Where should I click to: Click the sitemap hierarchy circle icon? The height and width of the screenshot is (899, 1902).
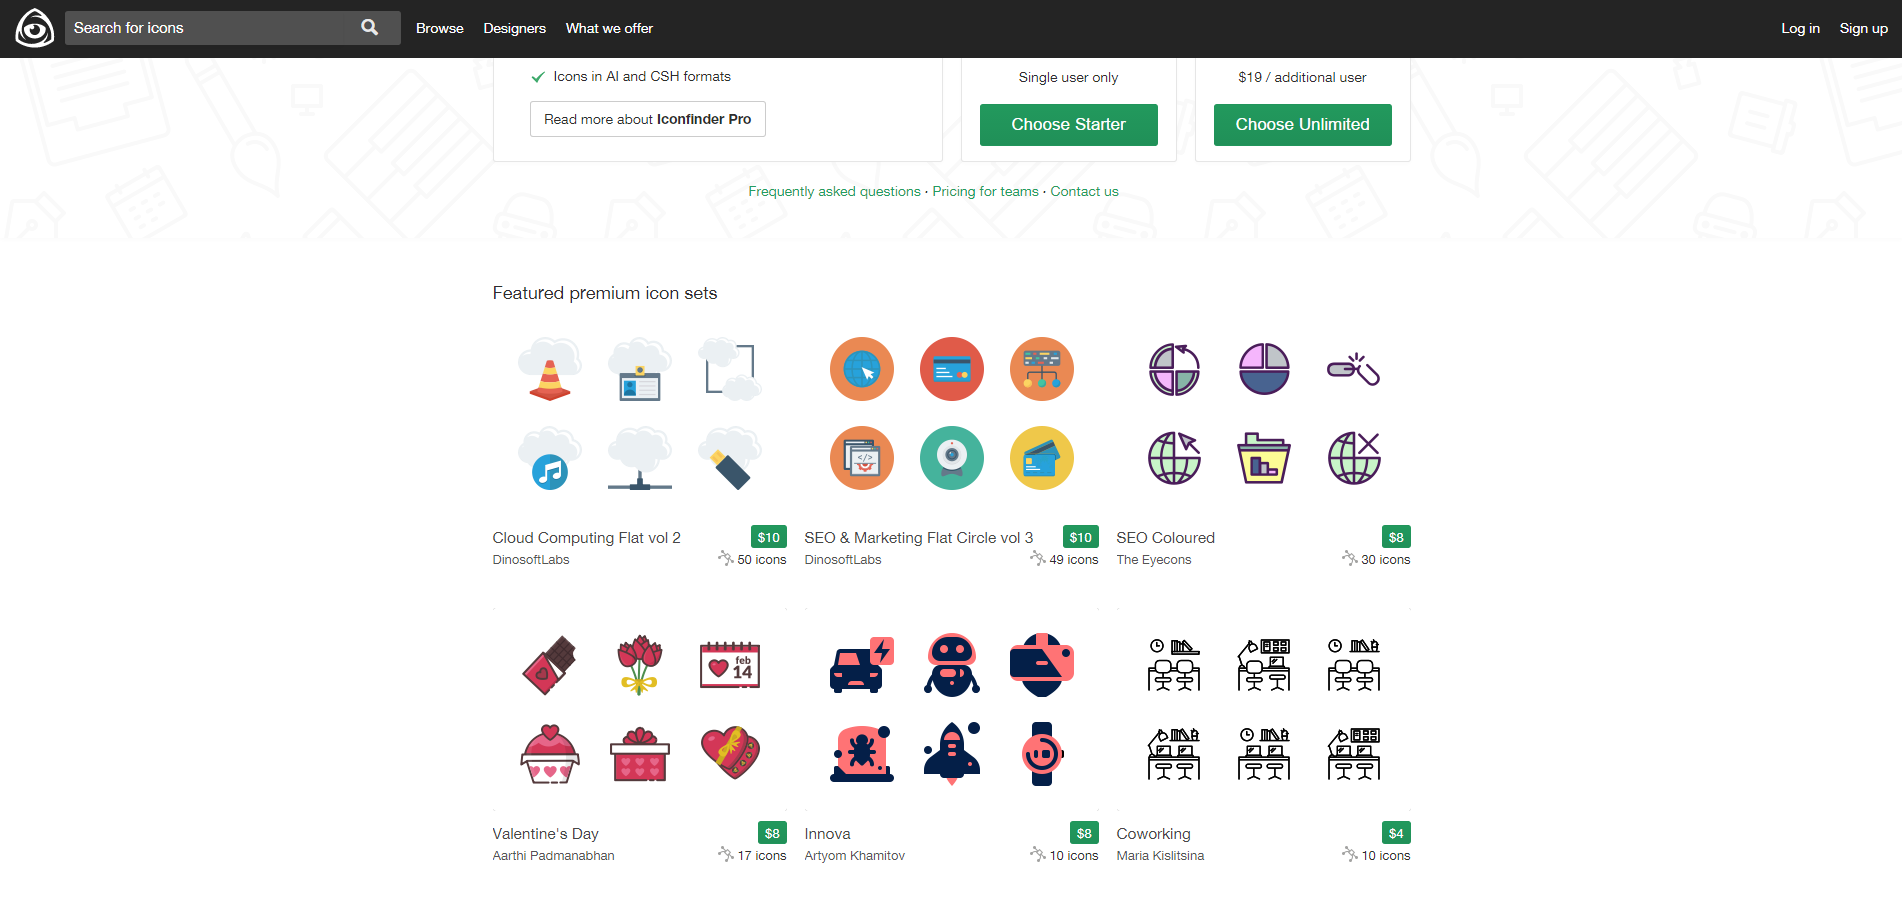(x=1042, y=369)
